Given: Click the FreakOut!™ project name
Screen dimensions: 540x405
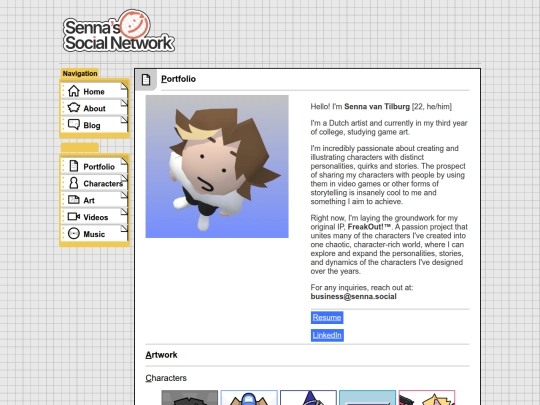Looking at the screenshot, I should pyautogui.click(x=370, y=227).
